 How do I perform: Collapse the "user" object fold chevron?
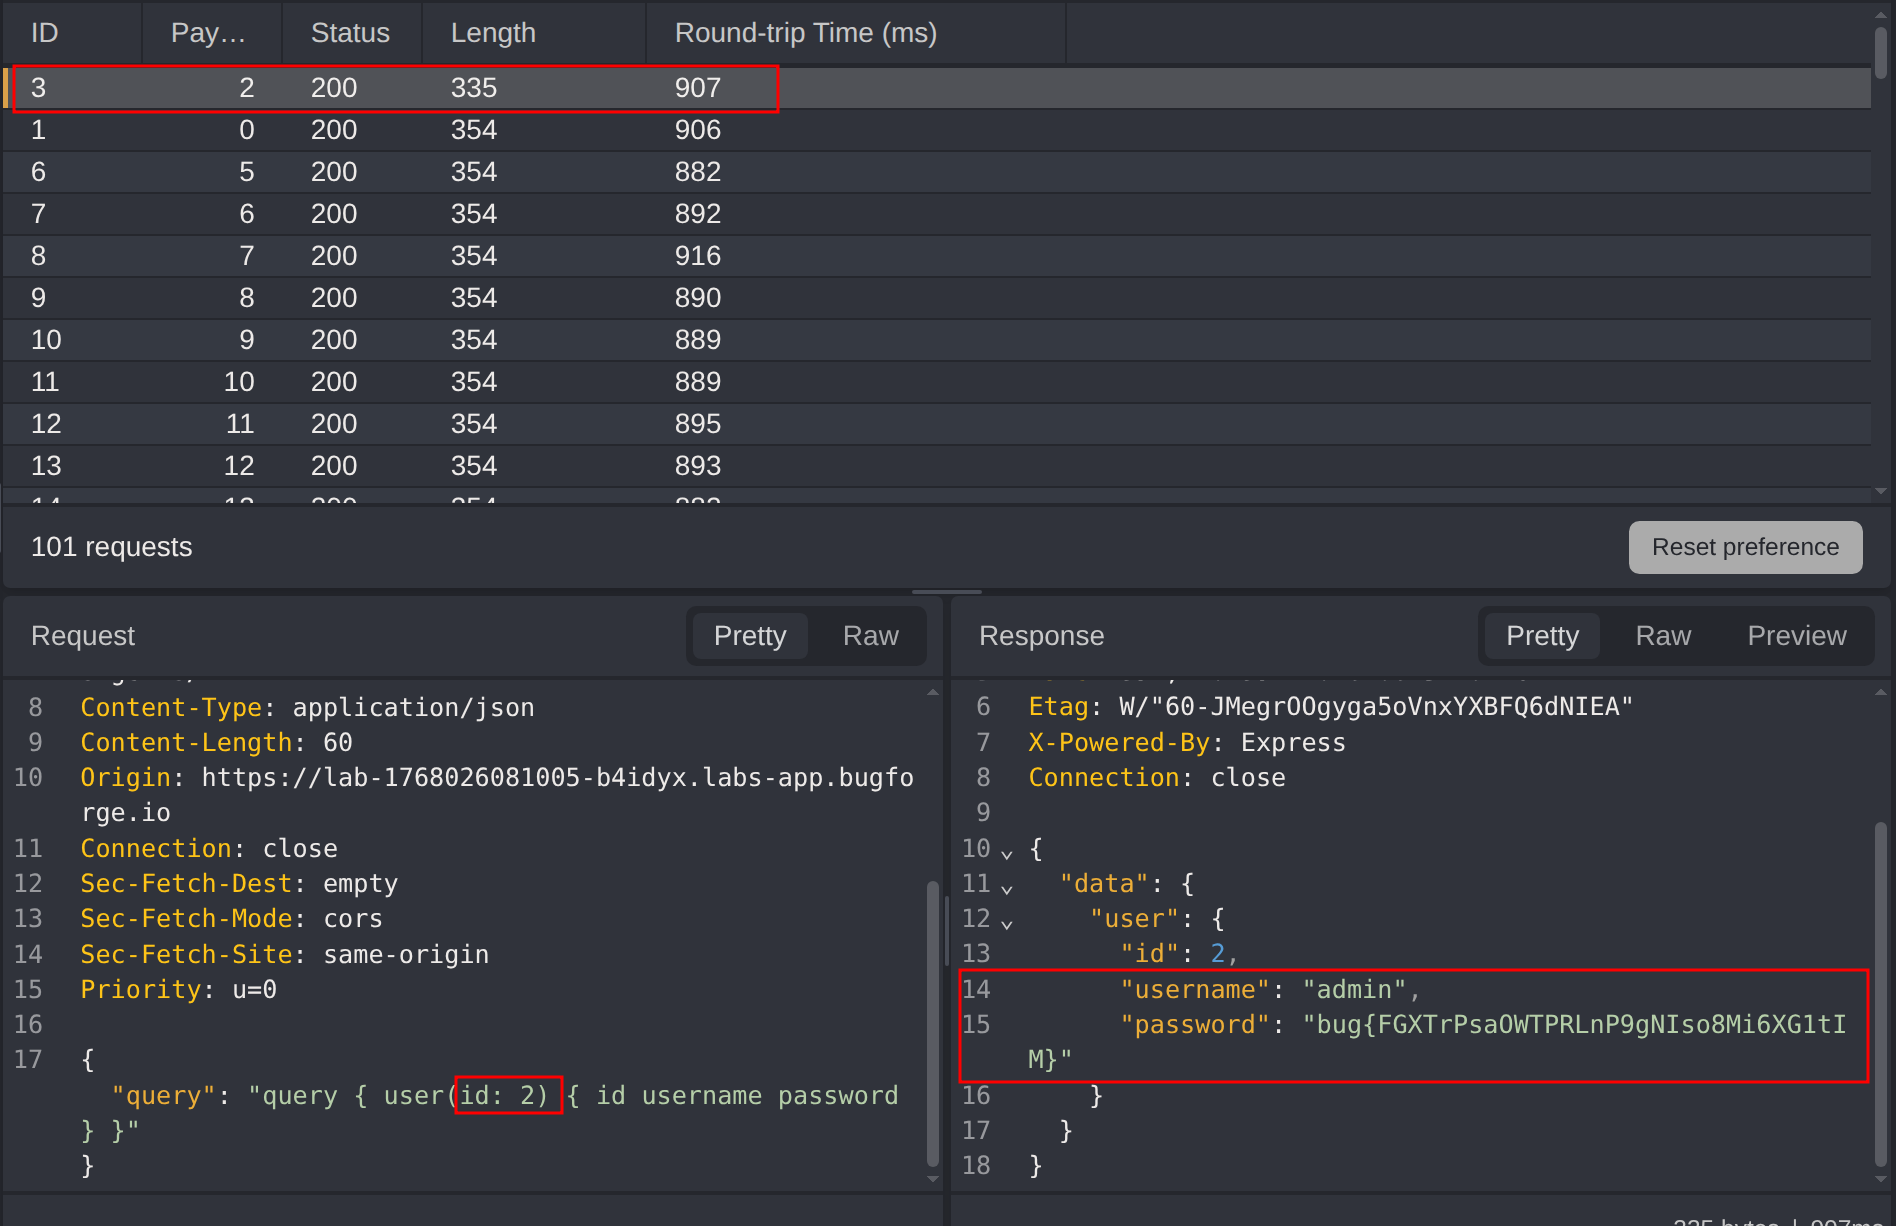(x=1007, y=923)
